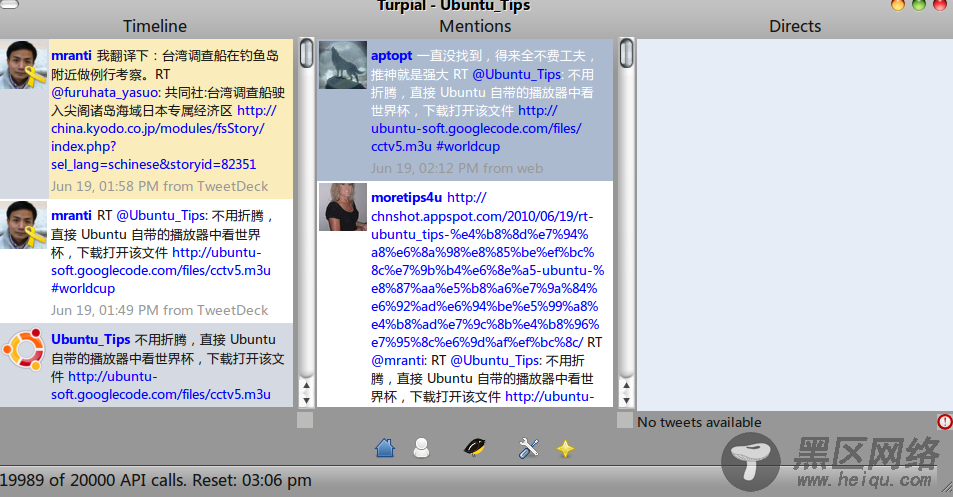This screenshot has height=497, width=953.
Task: Open mranti avatar on the 01:49 PM tweet
Action: (24, 225)
